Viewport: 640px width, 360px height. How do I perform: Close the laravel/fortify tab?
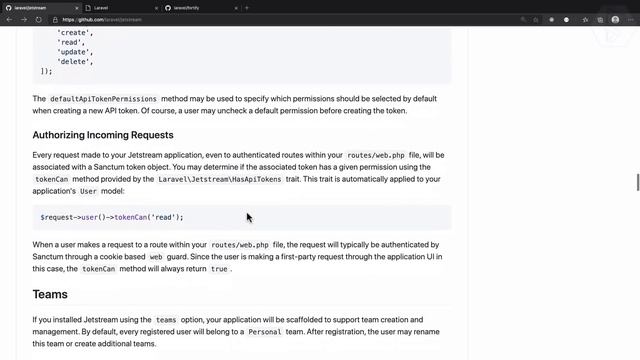pos(236,8)
